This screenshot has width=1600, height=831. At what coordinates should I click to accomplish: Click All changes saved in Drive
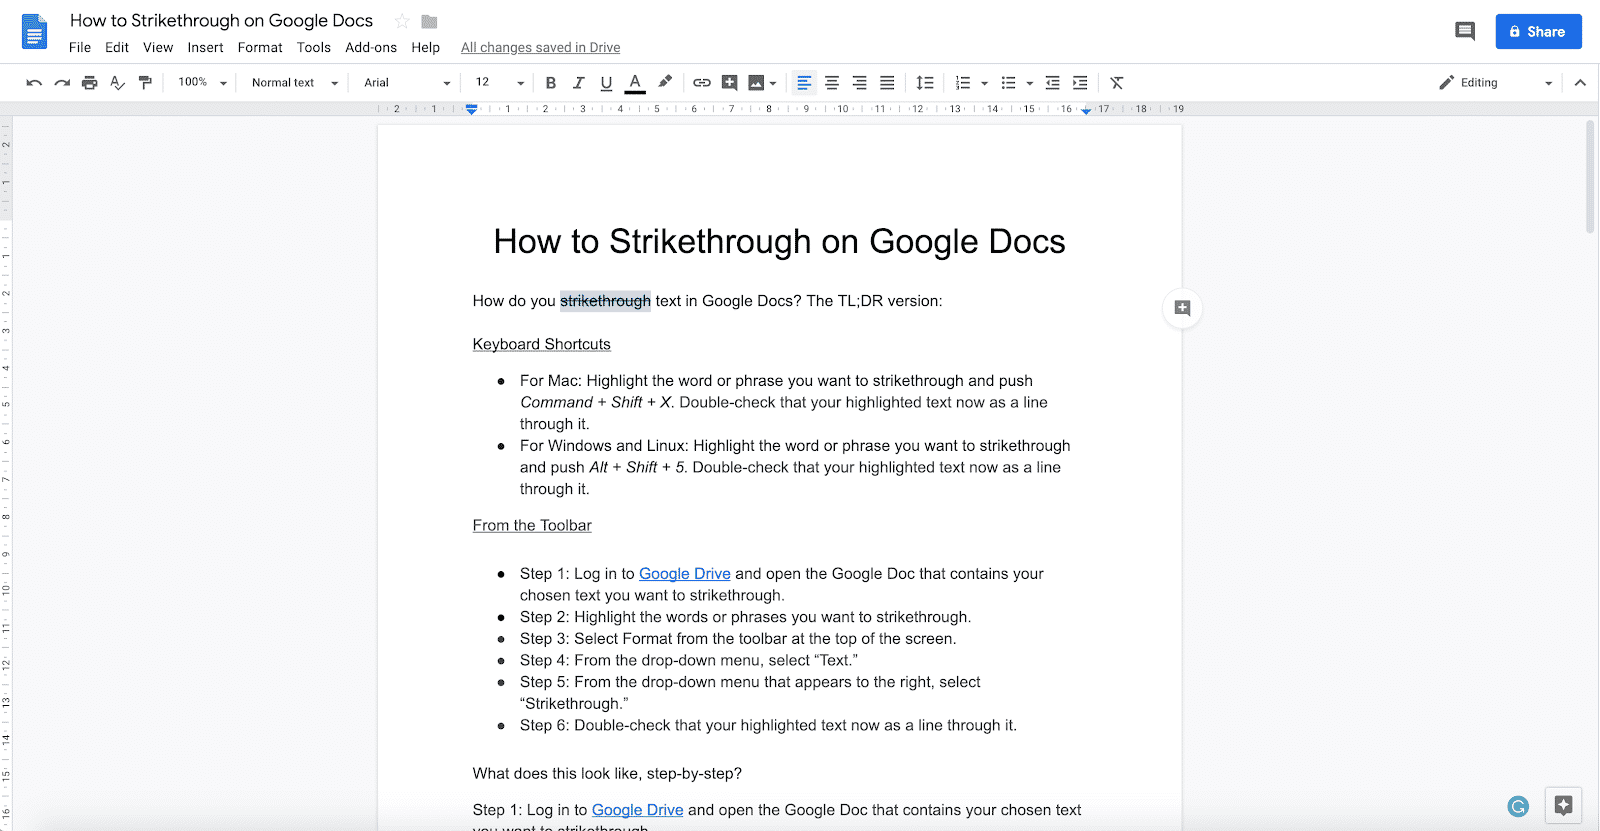(x=540, y=47)
